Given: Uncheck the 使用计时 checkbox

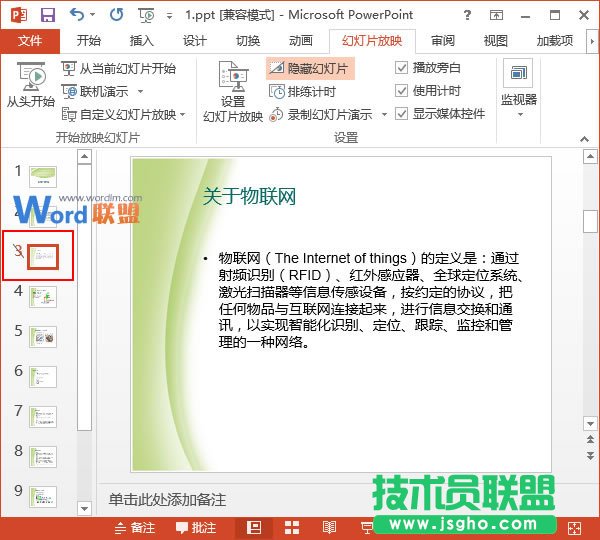Looking at the screenshot, I should (x=402, y=91).
